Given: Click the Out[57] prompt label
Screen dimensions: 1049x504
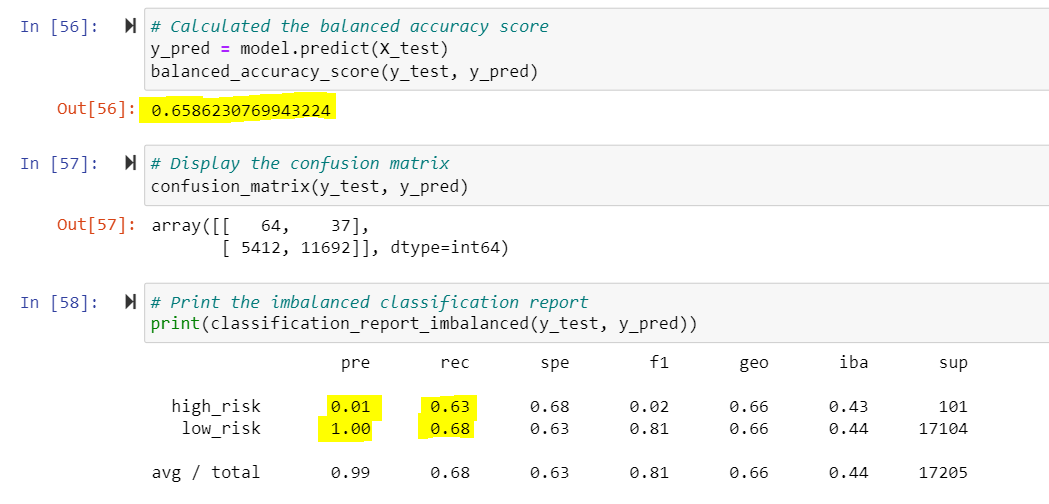Looking at the screenshot, I should click(x=96, y=225).
